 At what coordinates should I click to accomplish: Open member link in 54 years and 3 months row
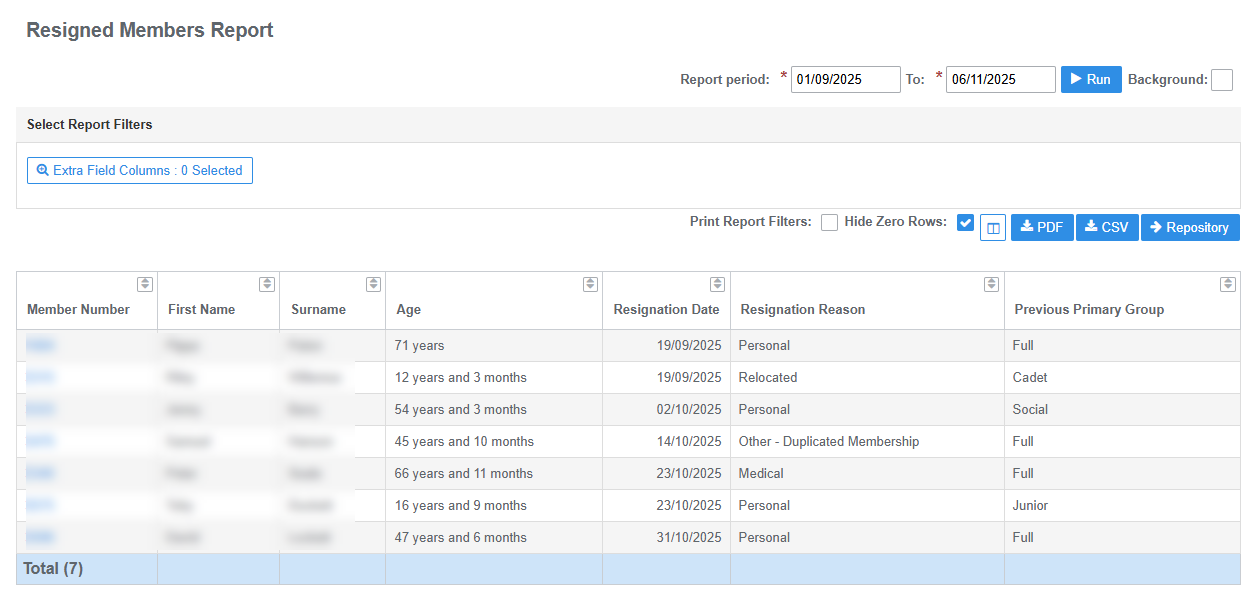tap(41, 409)
